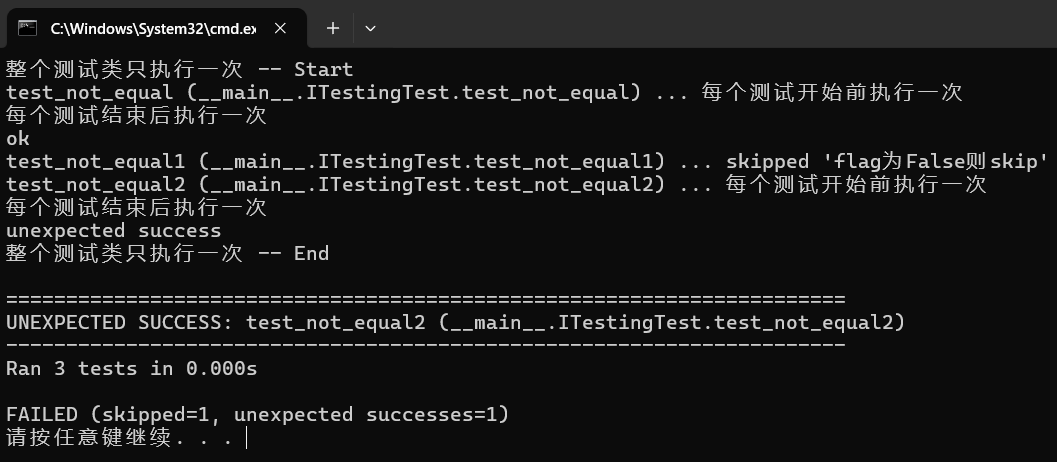This screenshot has width=1057, height=462.
Task: Expand the new tab profile dropdown chevron
Action: click(370, 28)
